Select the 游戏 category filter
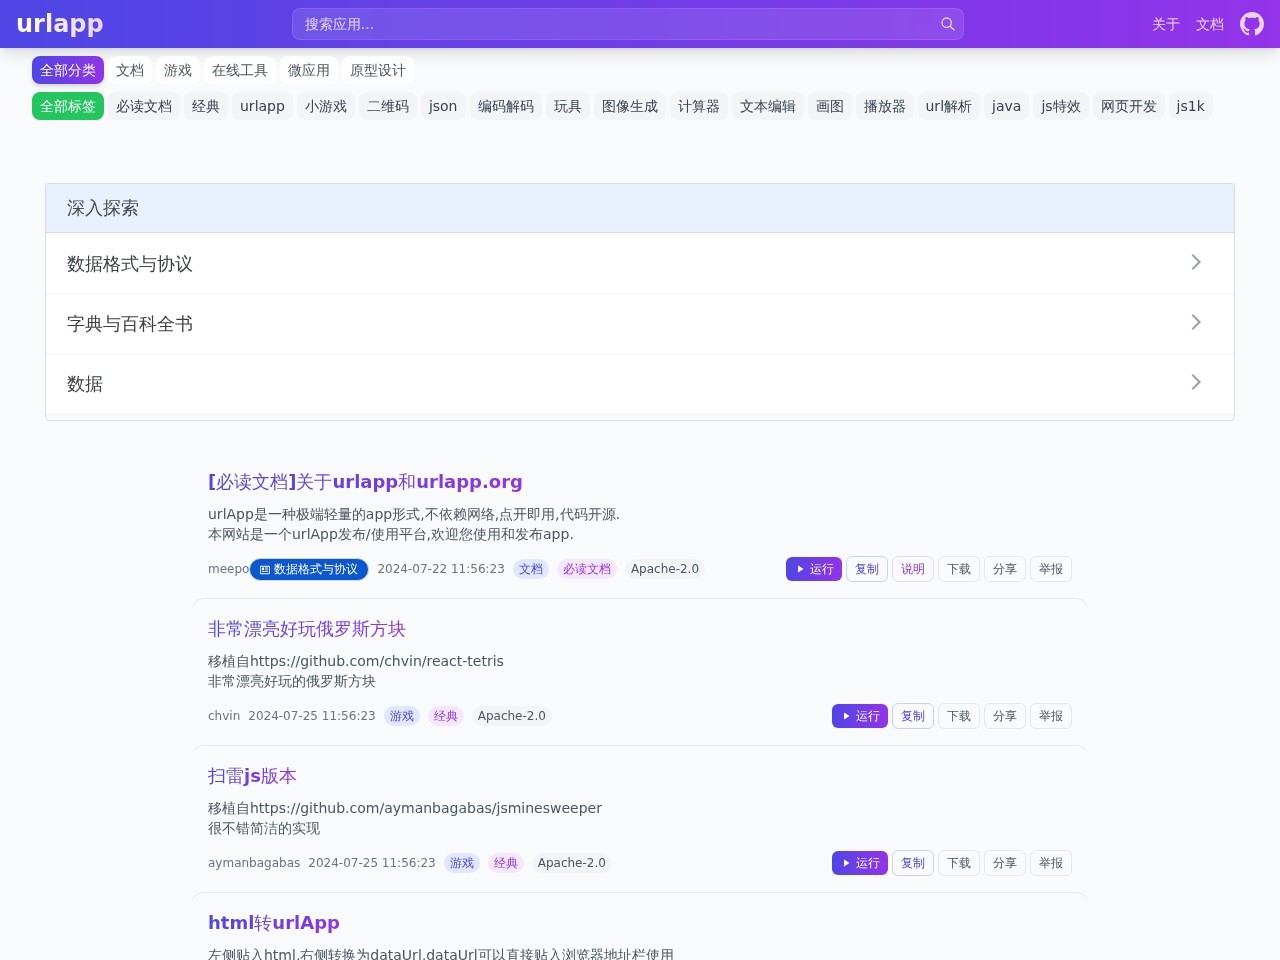 click(x=178, y=70)
